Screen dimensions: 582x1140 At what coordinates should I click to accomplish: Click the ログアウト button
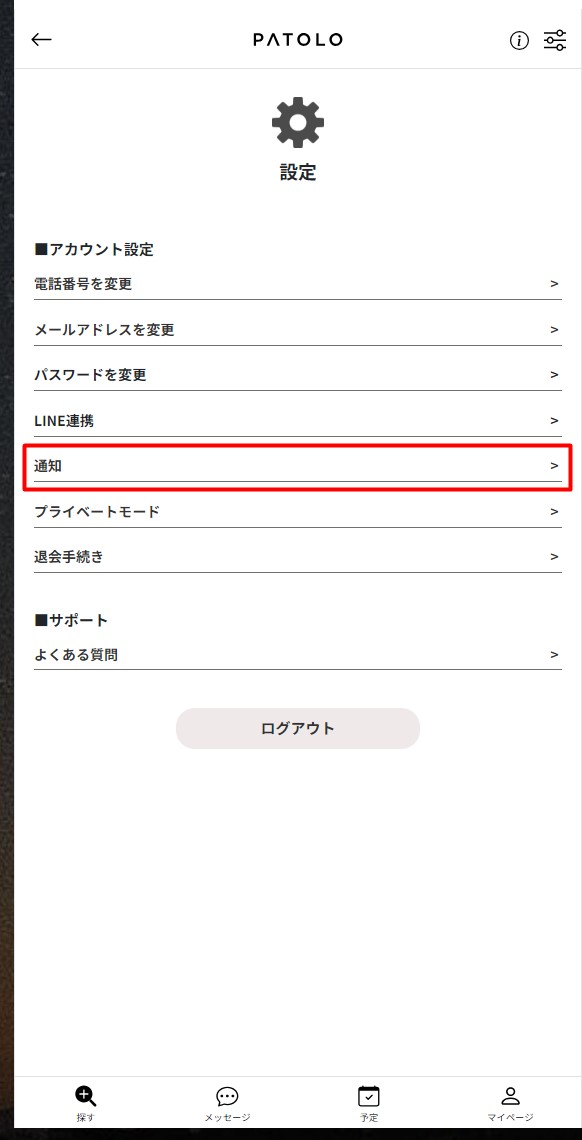pyautogui.click(x=298, y=728)
